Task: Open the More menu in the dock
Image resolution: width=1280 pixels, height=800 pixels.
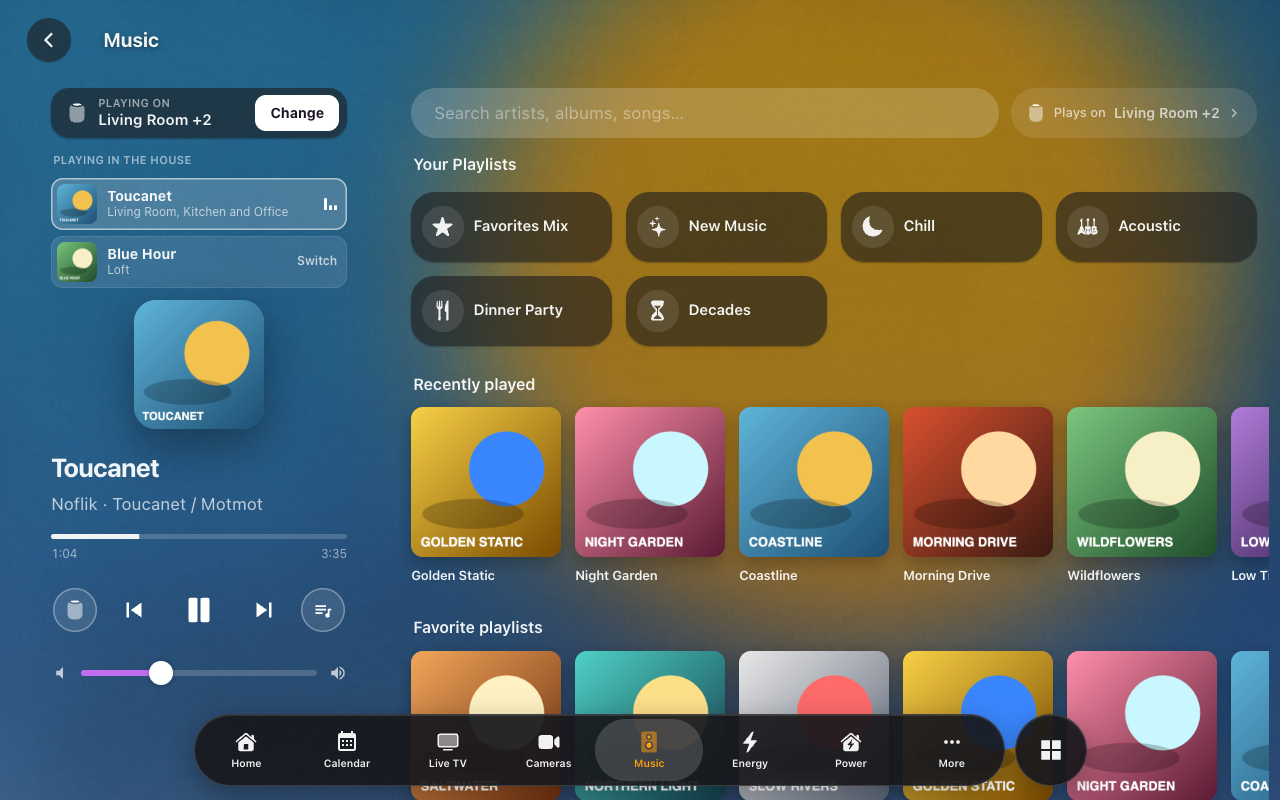Action: click(952, 750)
